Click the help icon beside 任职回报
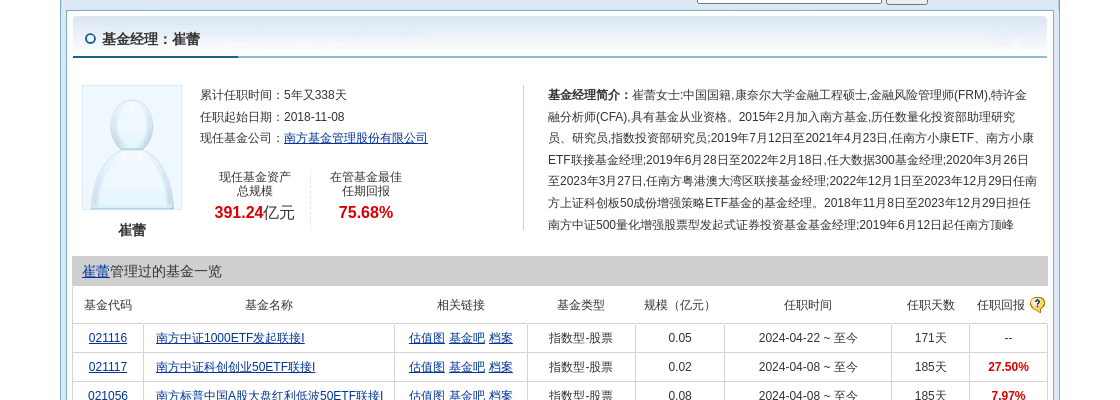The width and height of the screenshot is (1120, 400). tap(1037, 305)
